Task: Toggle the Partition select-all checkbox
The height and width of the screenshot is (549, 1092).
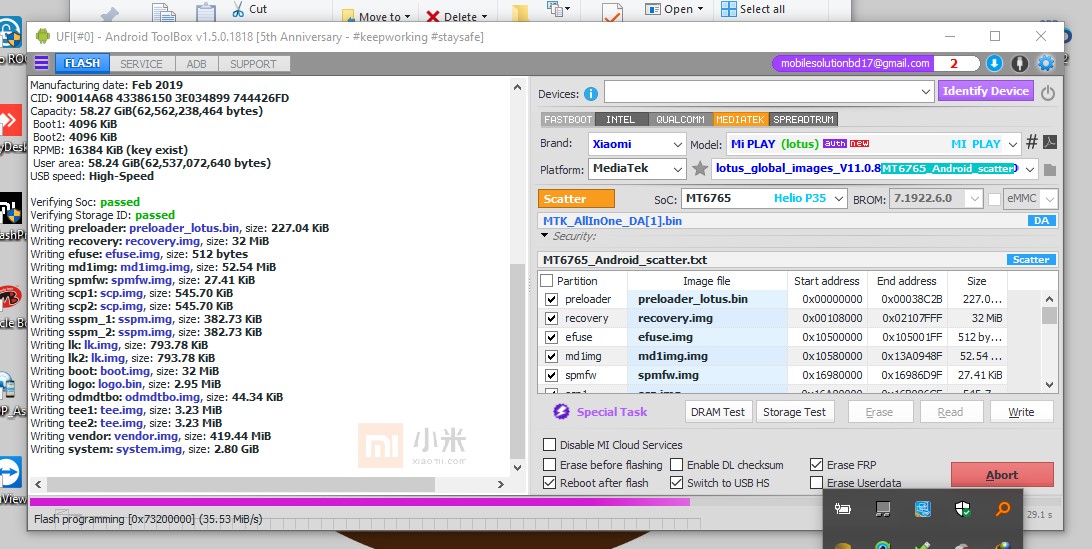Action: point(547,281)
